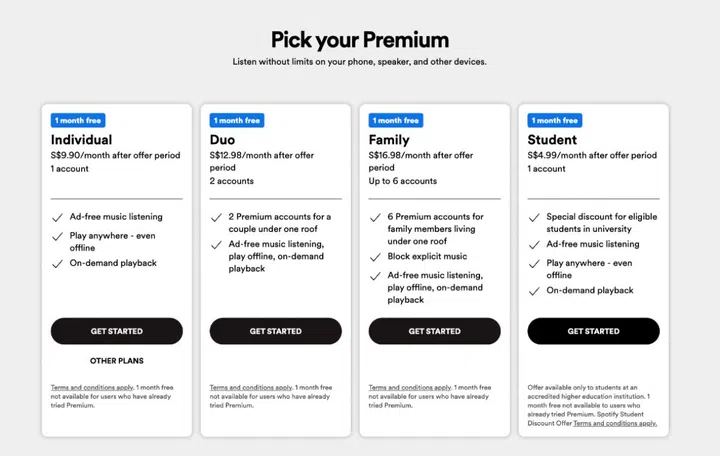Click the checkmark by Duo's Ad-free music listening
The width and height of the screenshot is (720, 456).
tap(216, 245)
